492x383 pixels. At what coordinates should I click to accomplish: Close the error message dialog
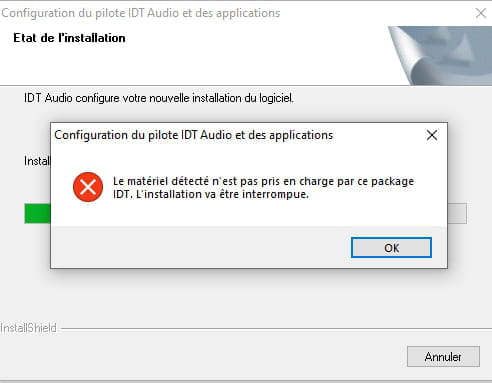[x=432, y=135]
